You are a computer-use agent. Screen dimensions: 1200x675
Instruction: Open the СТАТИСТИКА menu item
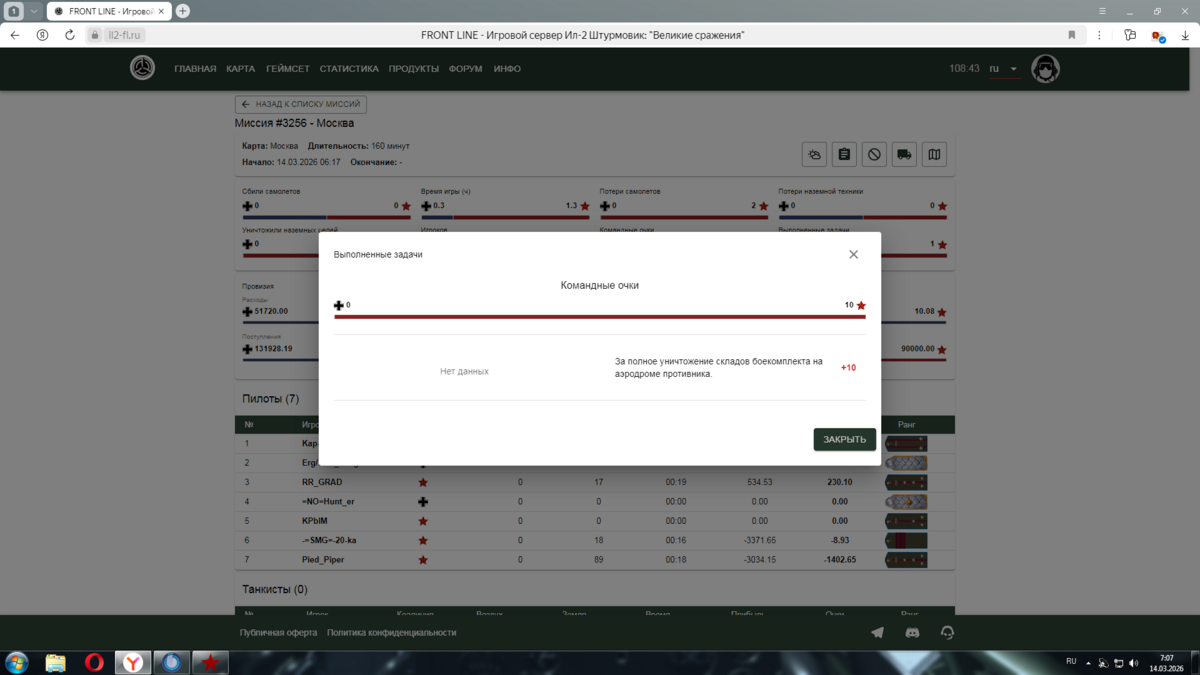tap(349, 69)
